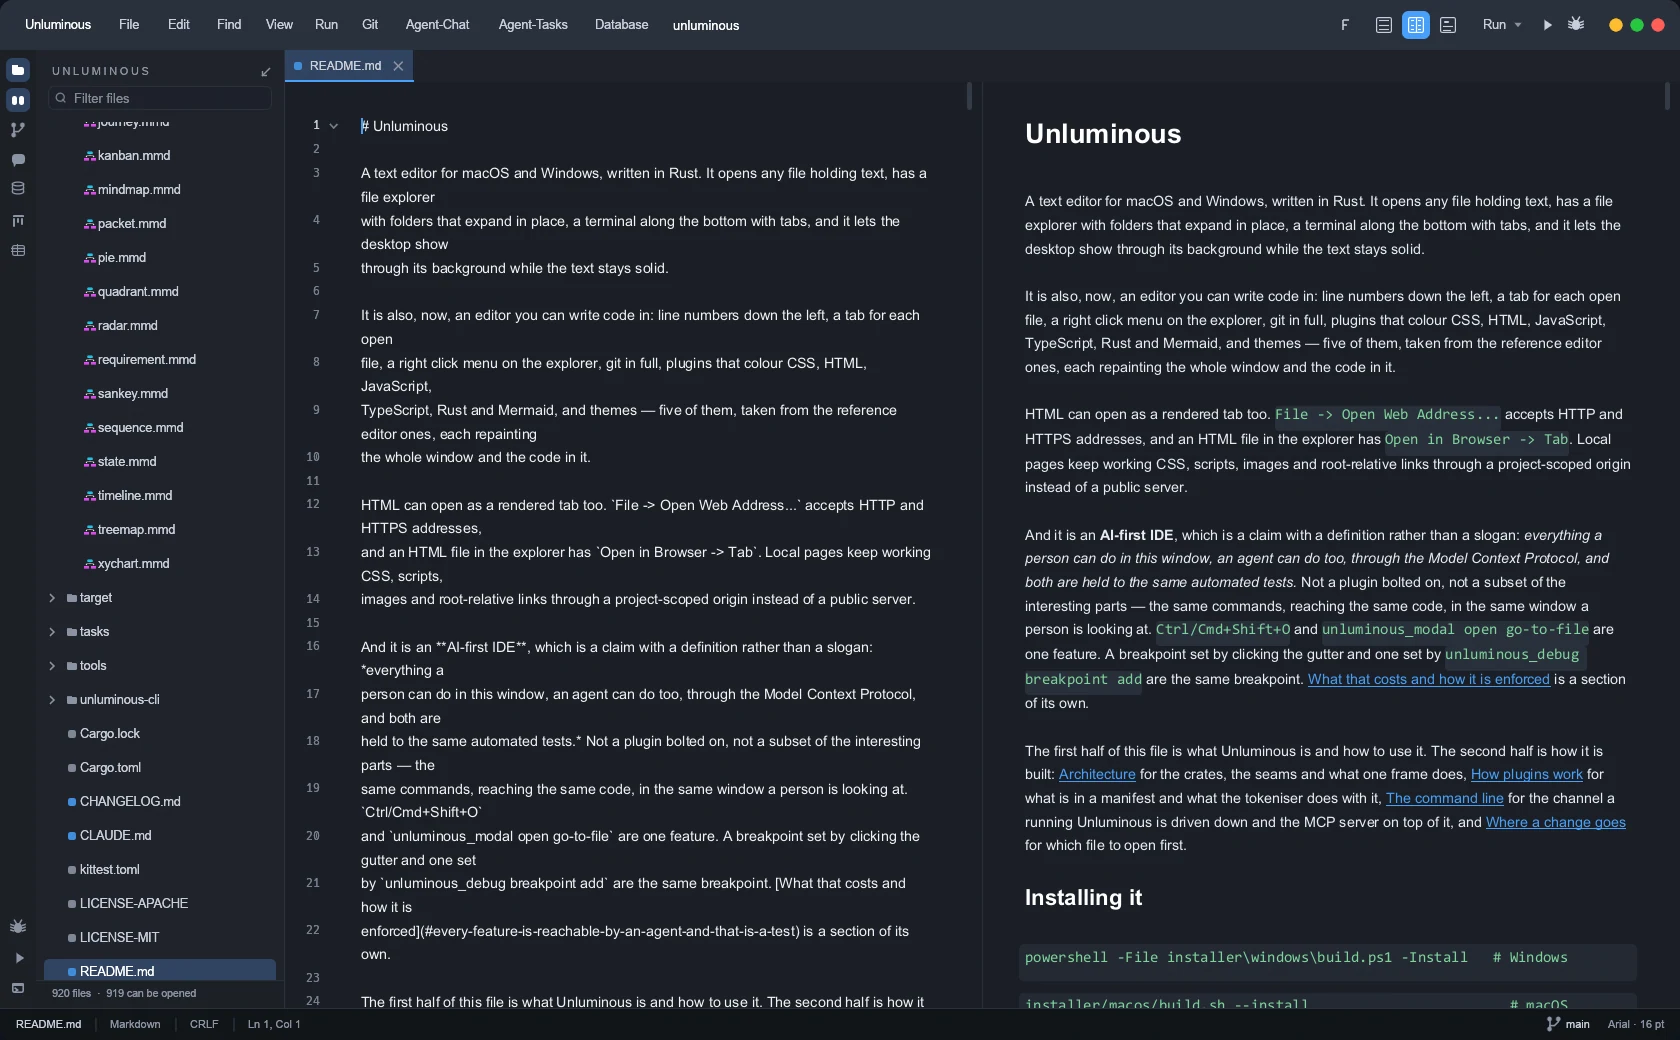Open the agent chat bubble icon

click(18, 160)
